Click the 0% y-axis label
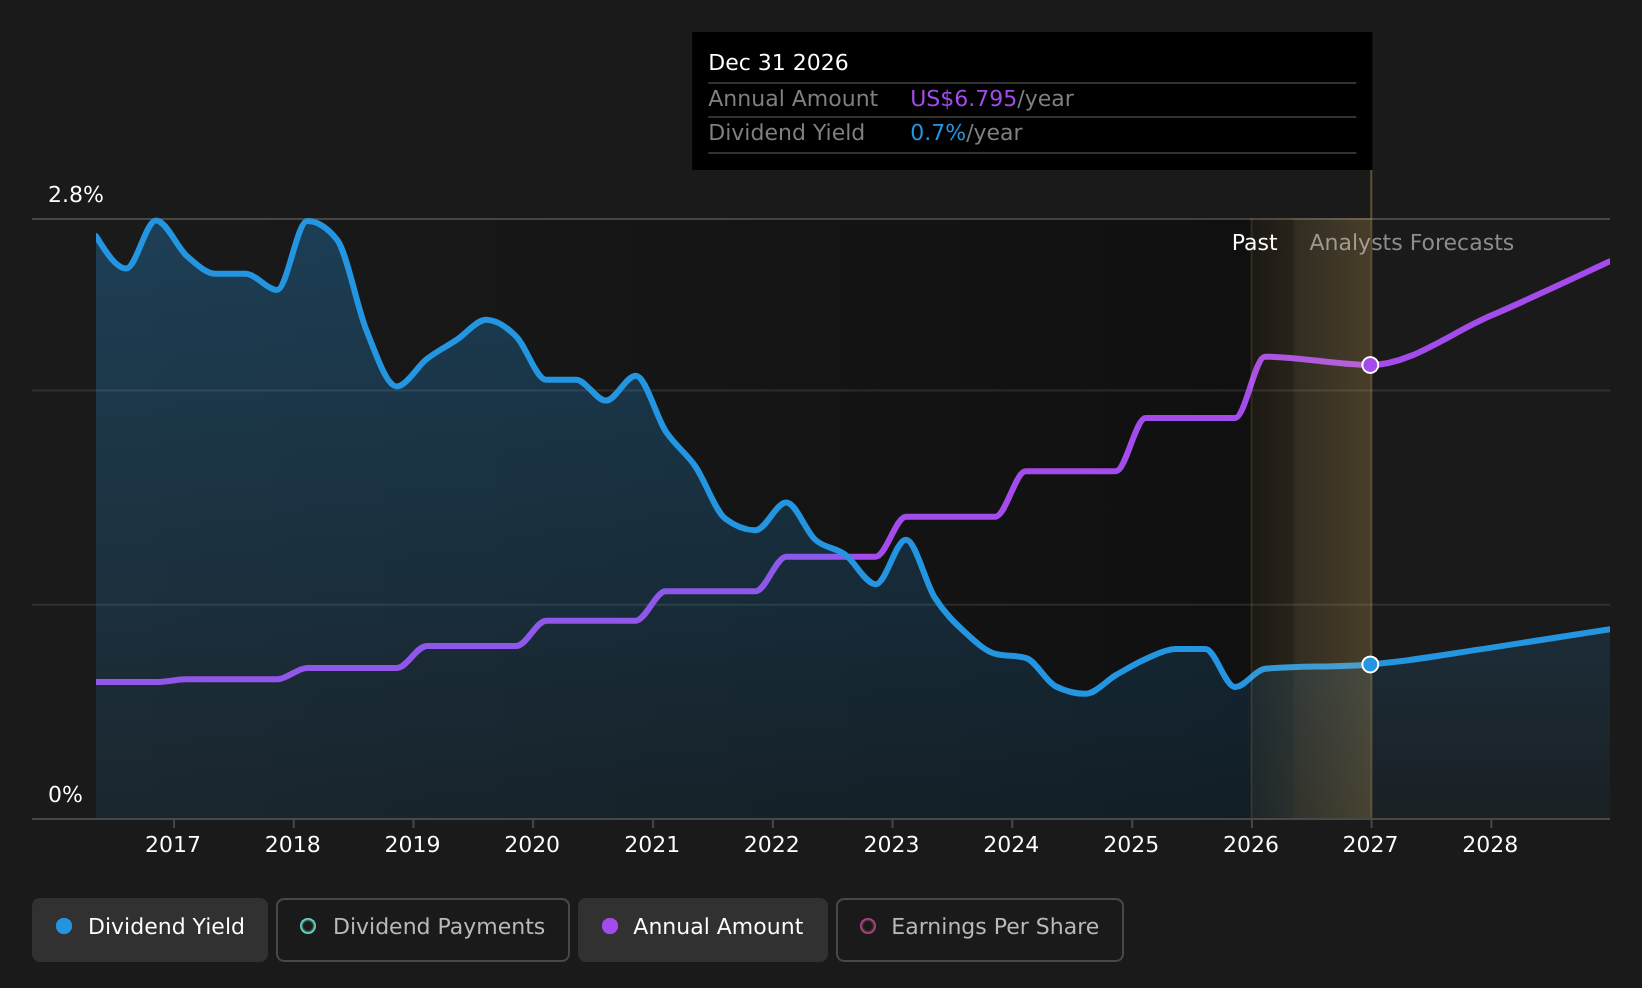1642x988 pixels. click(x=65, y=795)
